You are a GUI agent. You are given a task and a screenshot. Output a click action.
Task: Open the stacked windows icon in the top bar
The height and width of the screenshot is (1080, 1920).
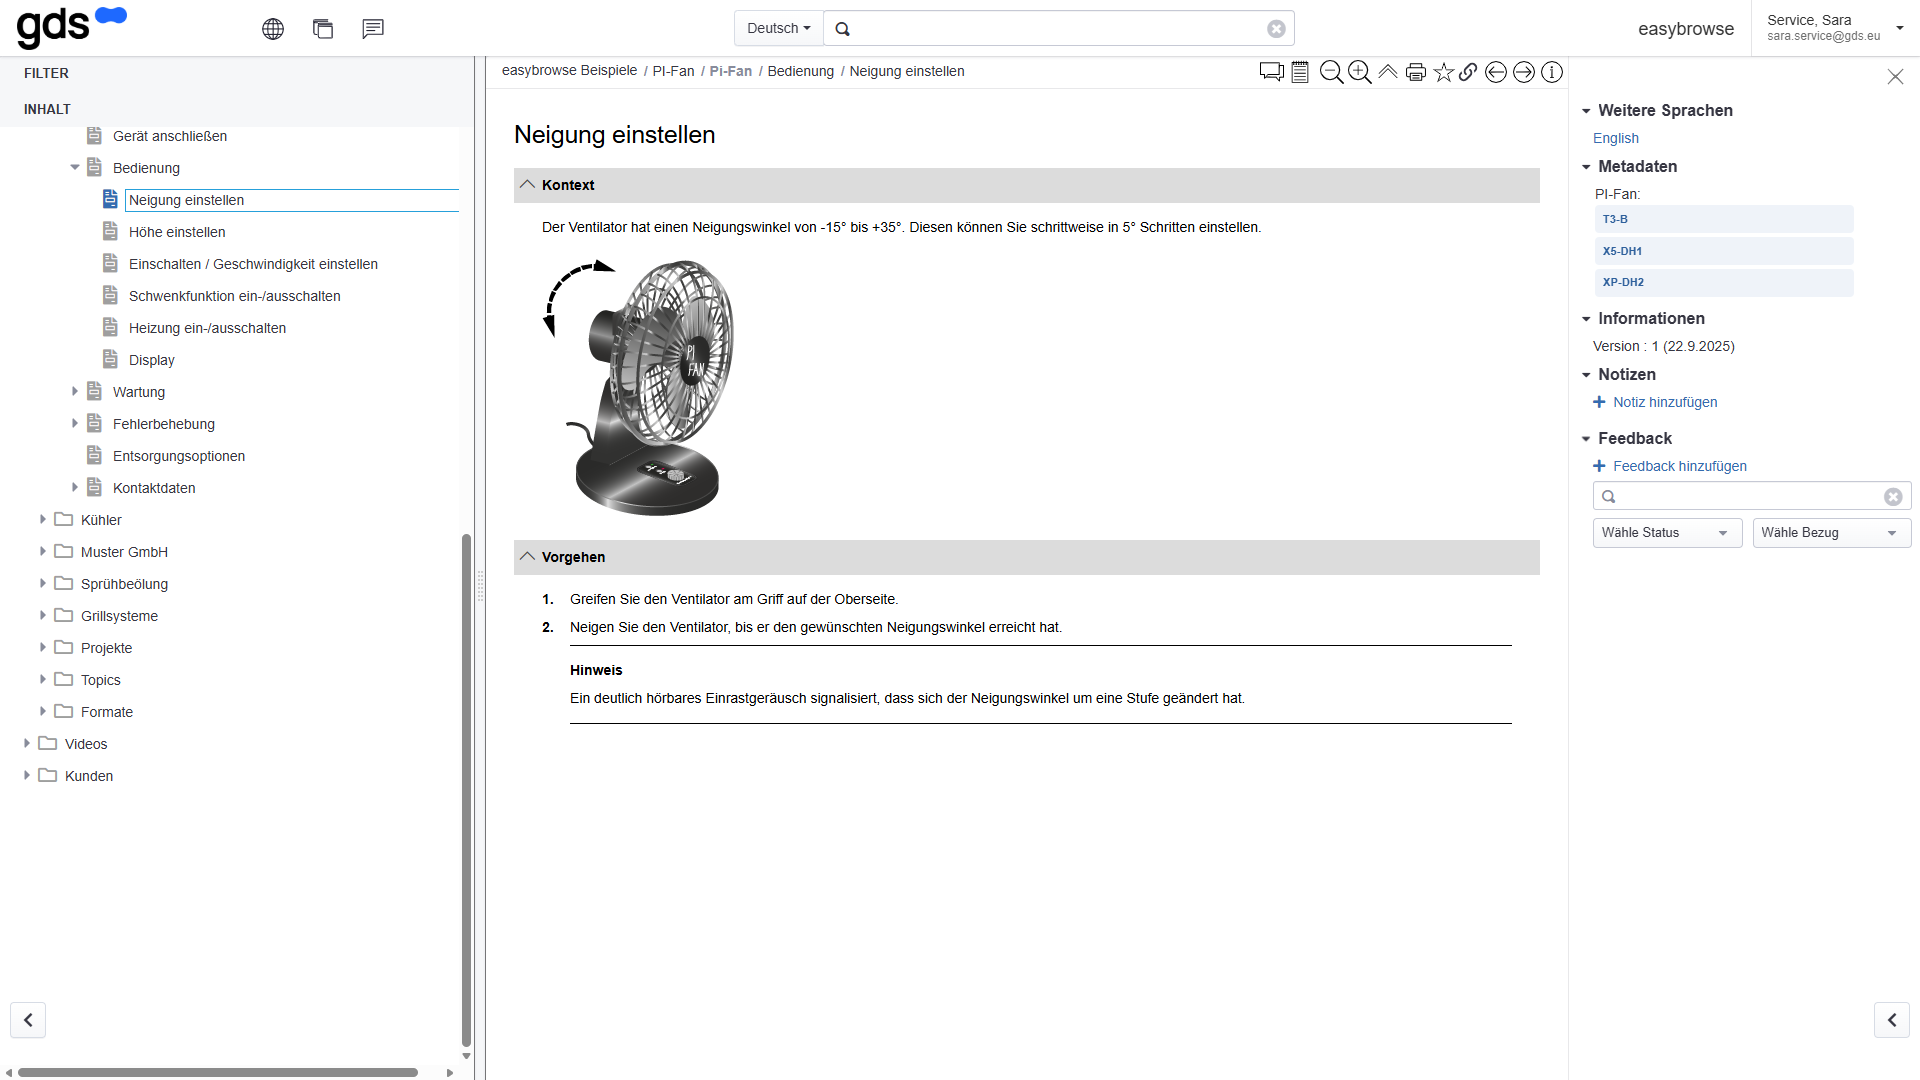click(323, 29)
